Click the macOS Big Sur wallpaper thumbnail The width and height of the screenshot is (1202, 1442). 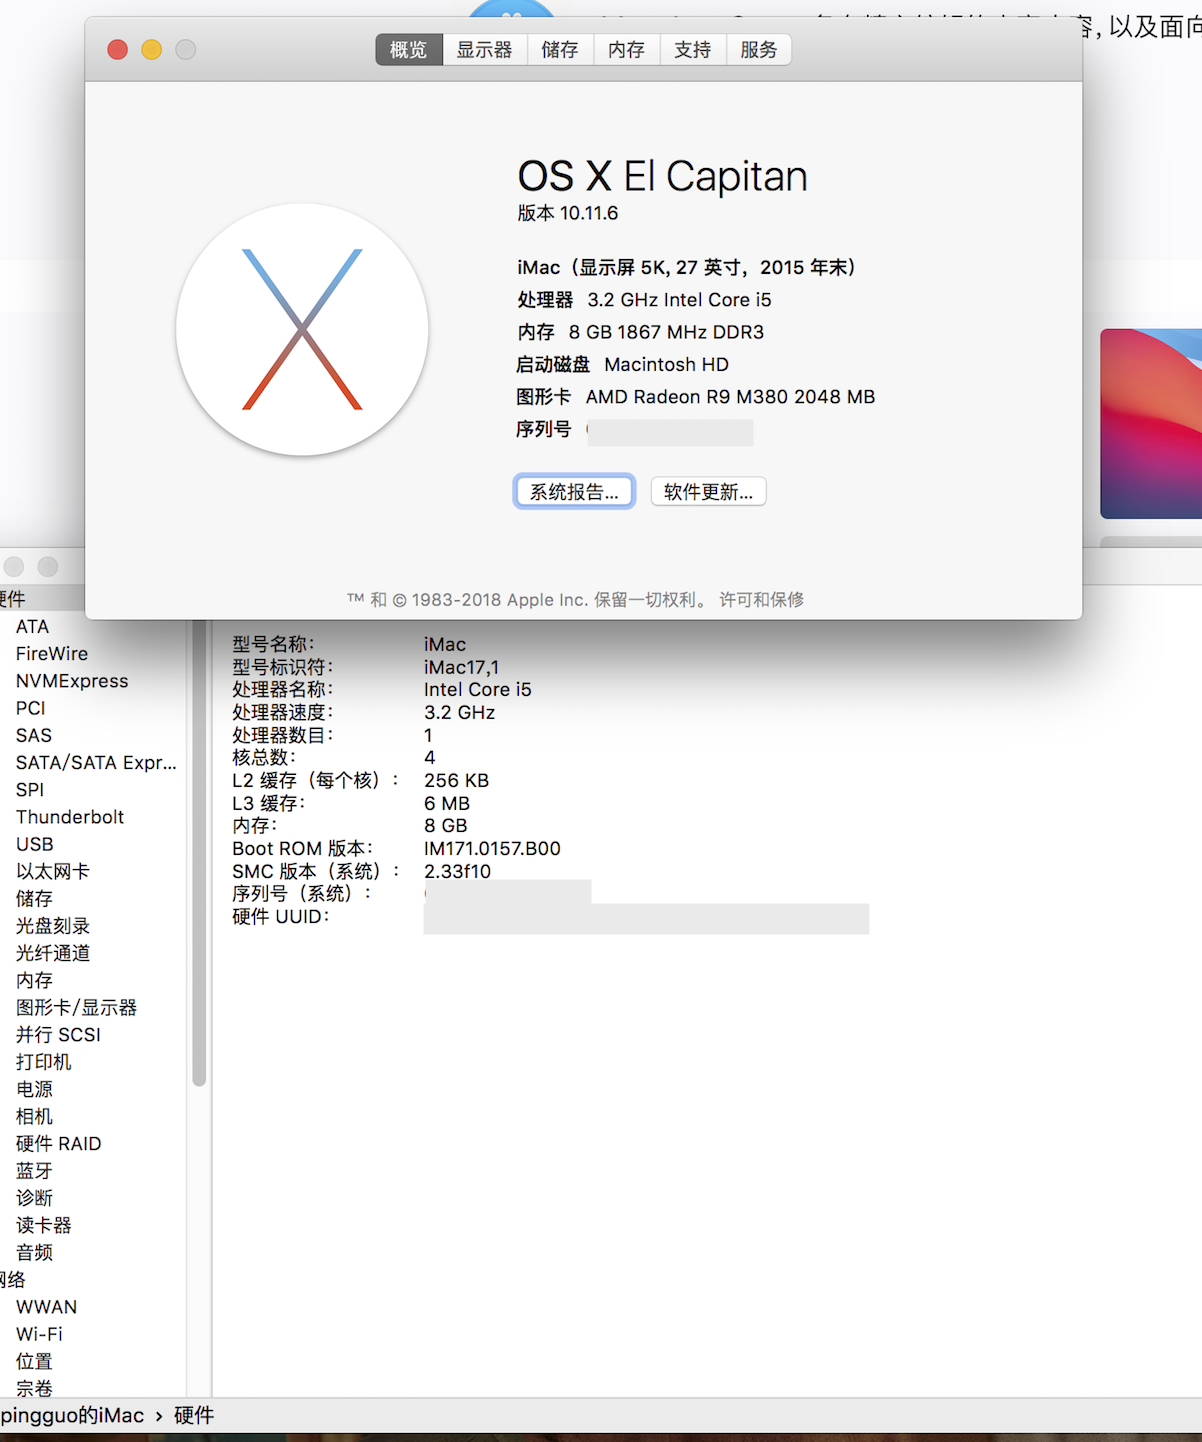[1152, 424]
